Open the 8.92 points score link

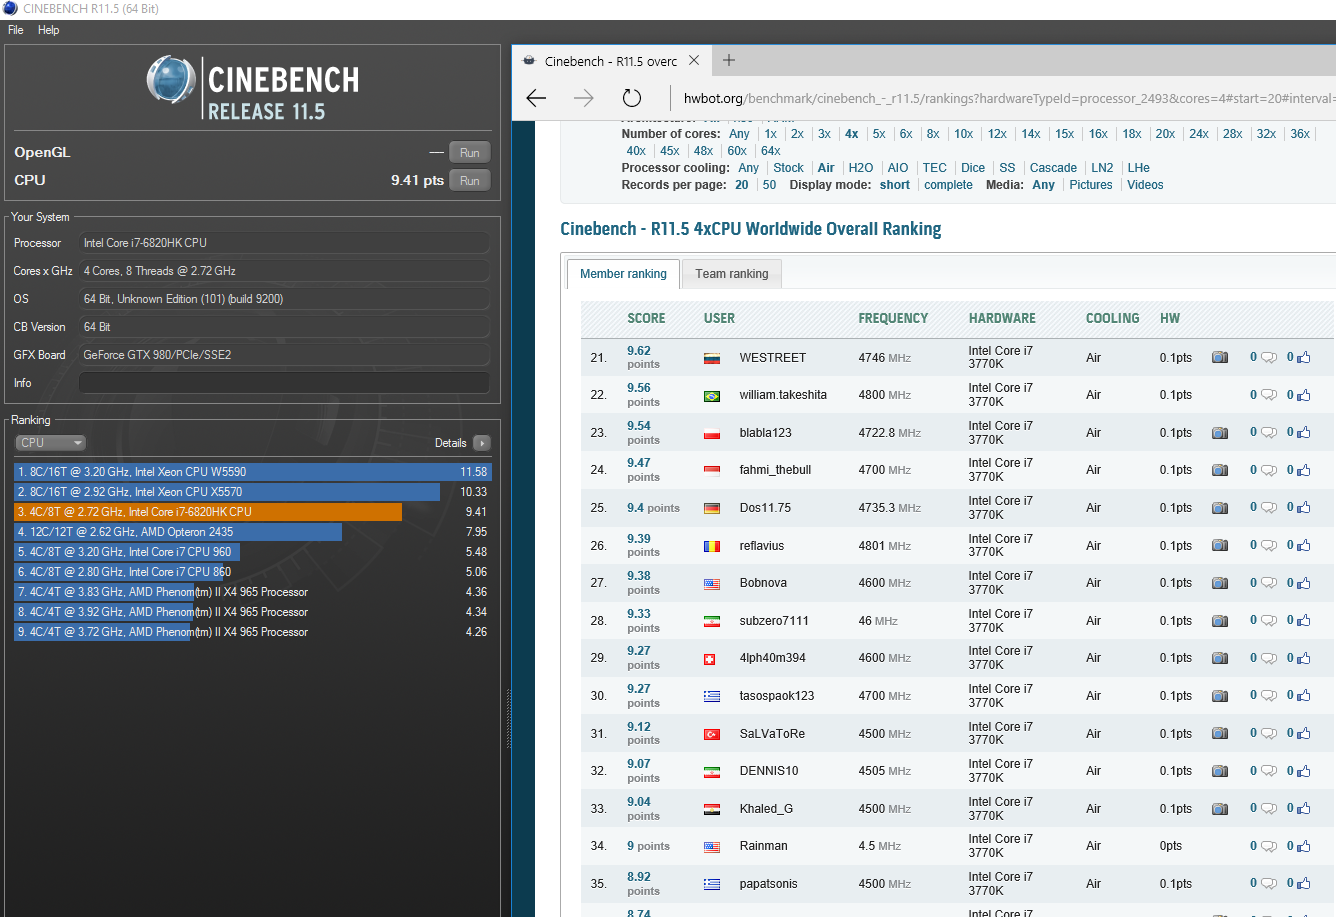tap(643, 884)
